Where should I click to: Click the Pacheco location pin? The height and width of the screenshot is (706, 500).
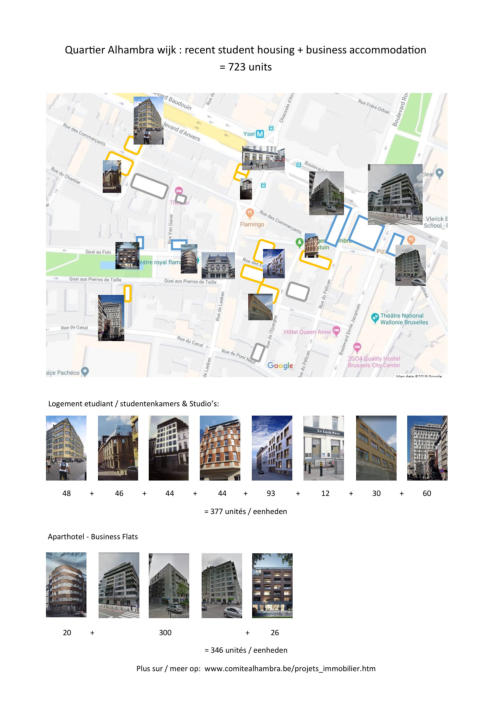(x=85, y=372)
